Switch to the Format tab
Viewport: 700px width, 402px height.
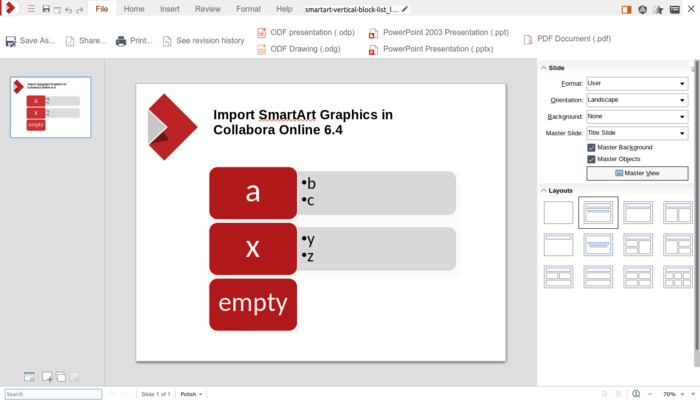(248, 9)
